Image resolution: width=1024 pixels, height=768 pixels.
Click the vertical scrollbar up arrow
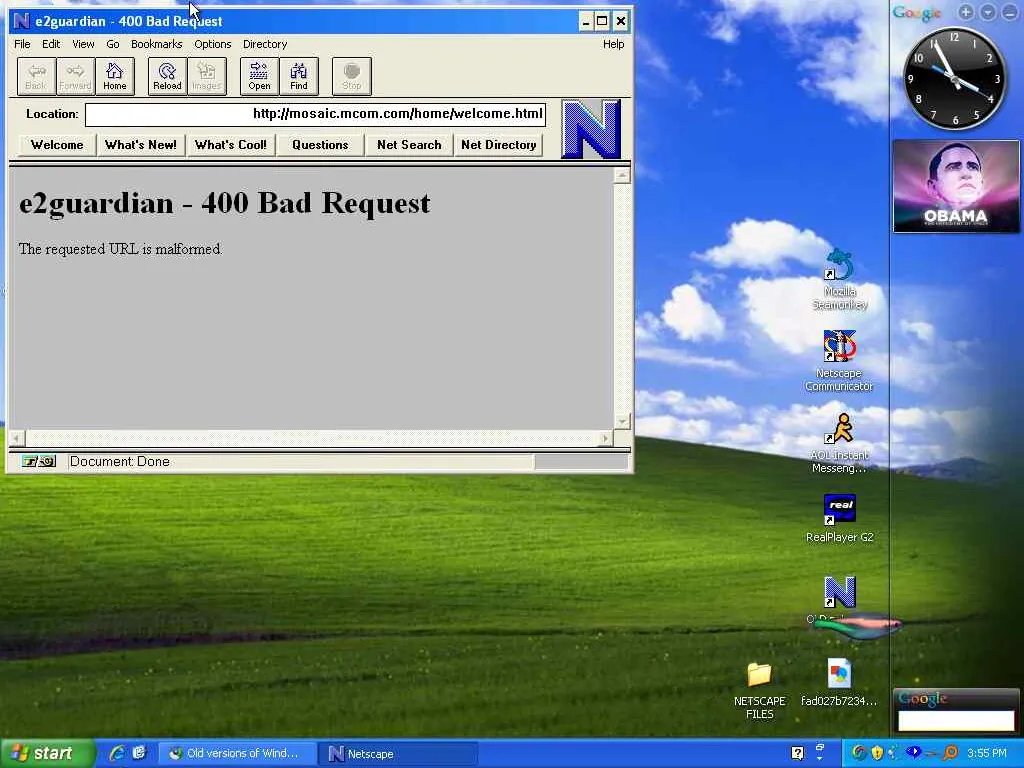pos(622,175)
